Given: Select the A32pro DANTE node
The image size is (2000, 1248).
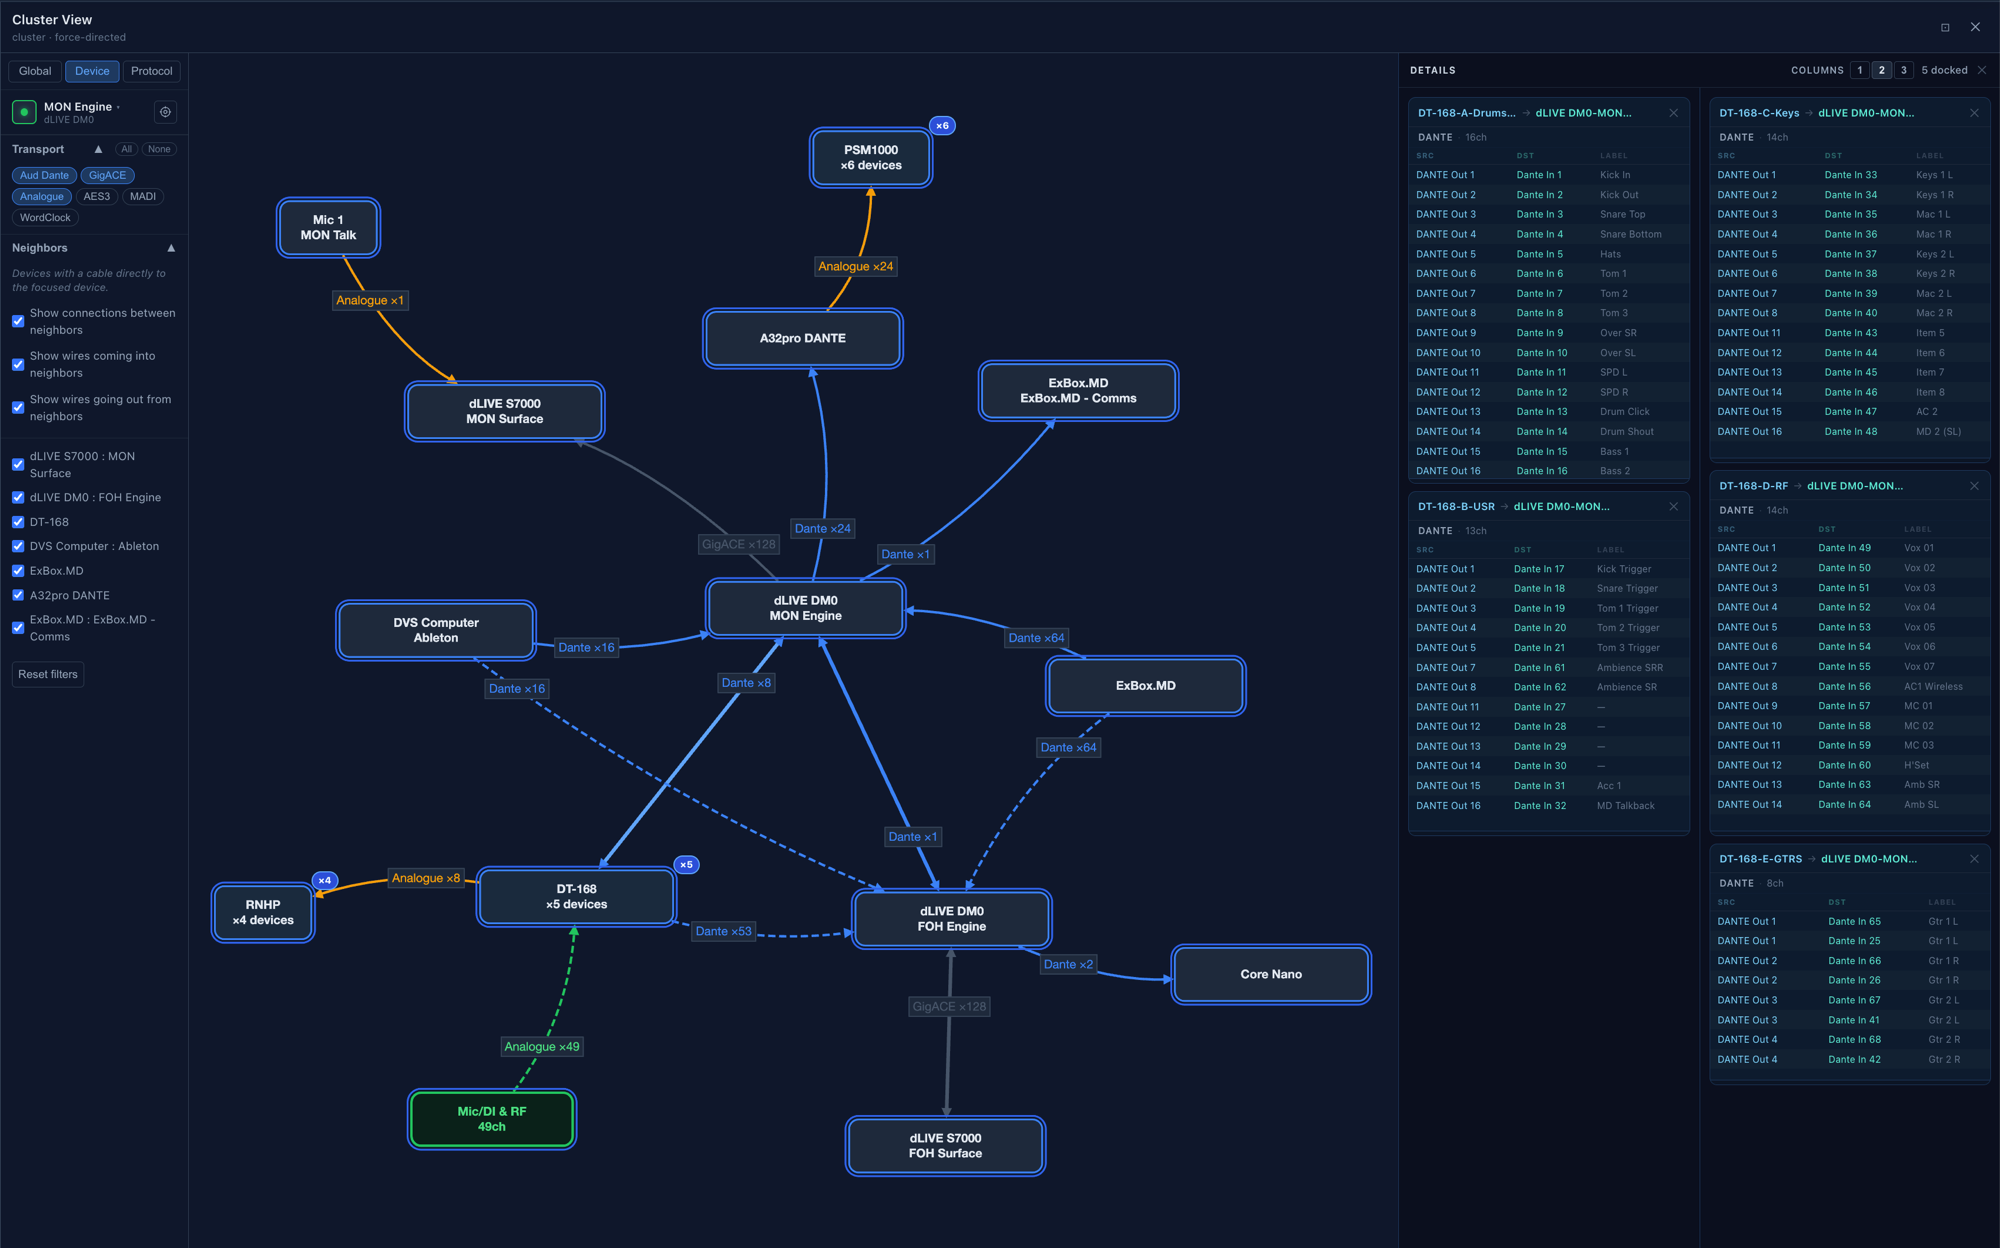Looking at the screenshot, I should point(802,339).
